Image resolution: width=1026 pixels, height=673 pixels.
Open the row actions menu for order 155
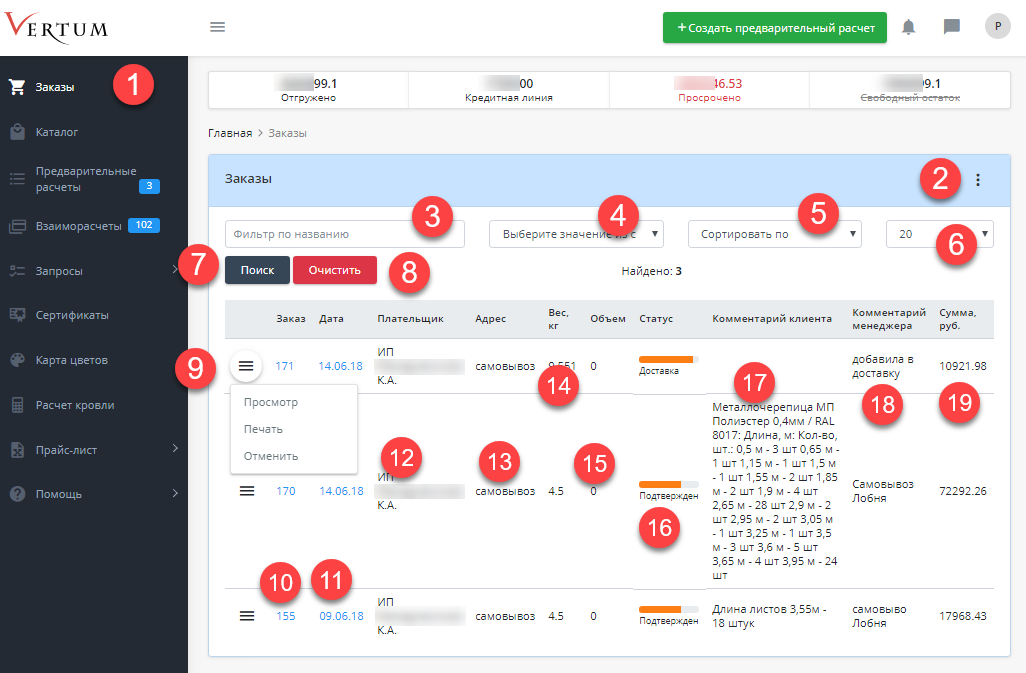pos(247,616)
